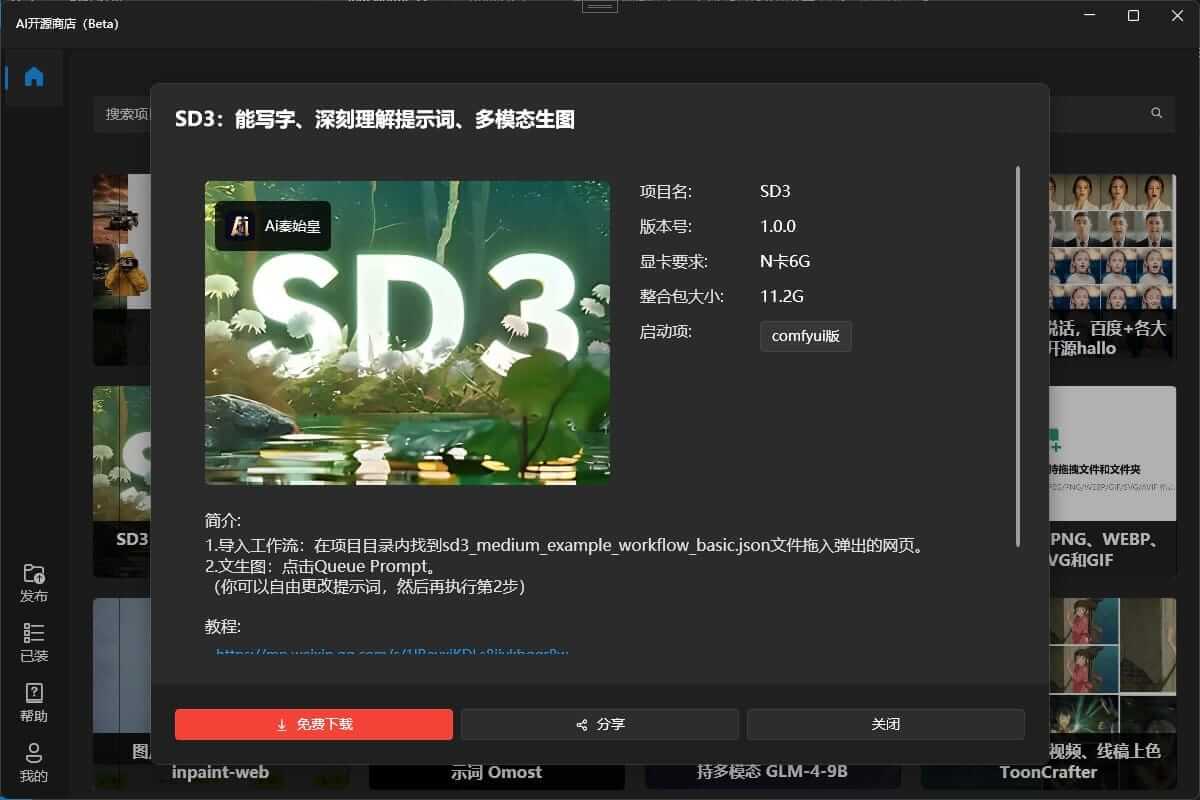This screenshot has width=1200, height=800.
Task: Click the 'PNG、WEBP、' card caption
Action: click(x=1106, y=540)
